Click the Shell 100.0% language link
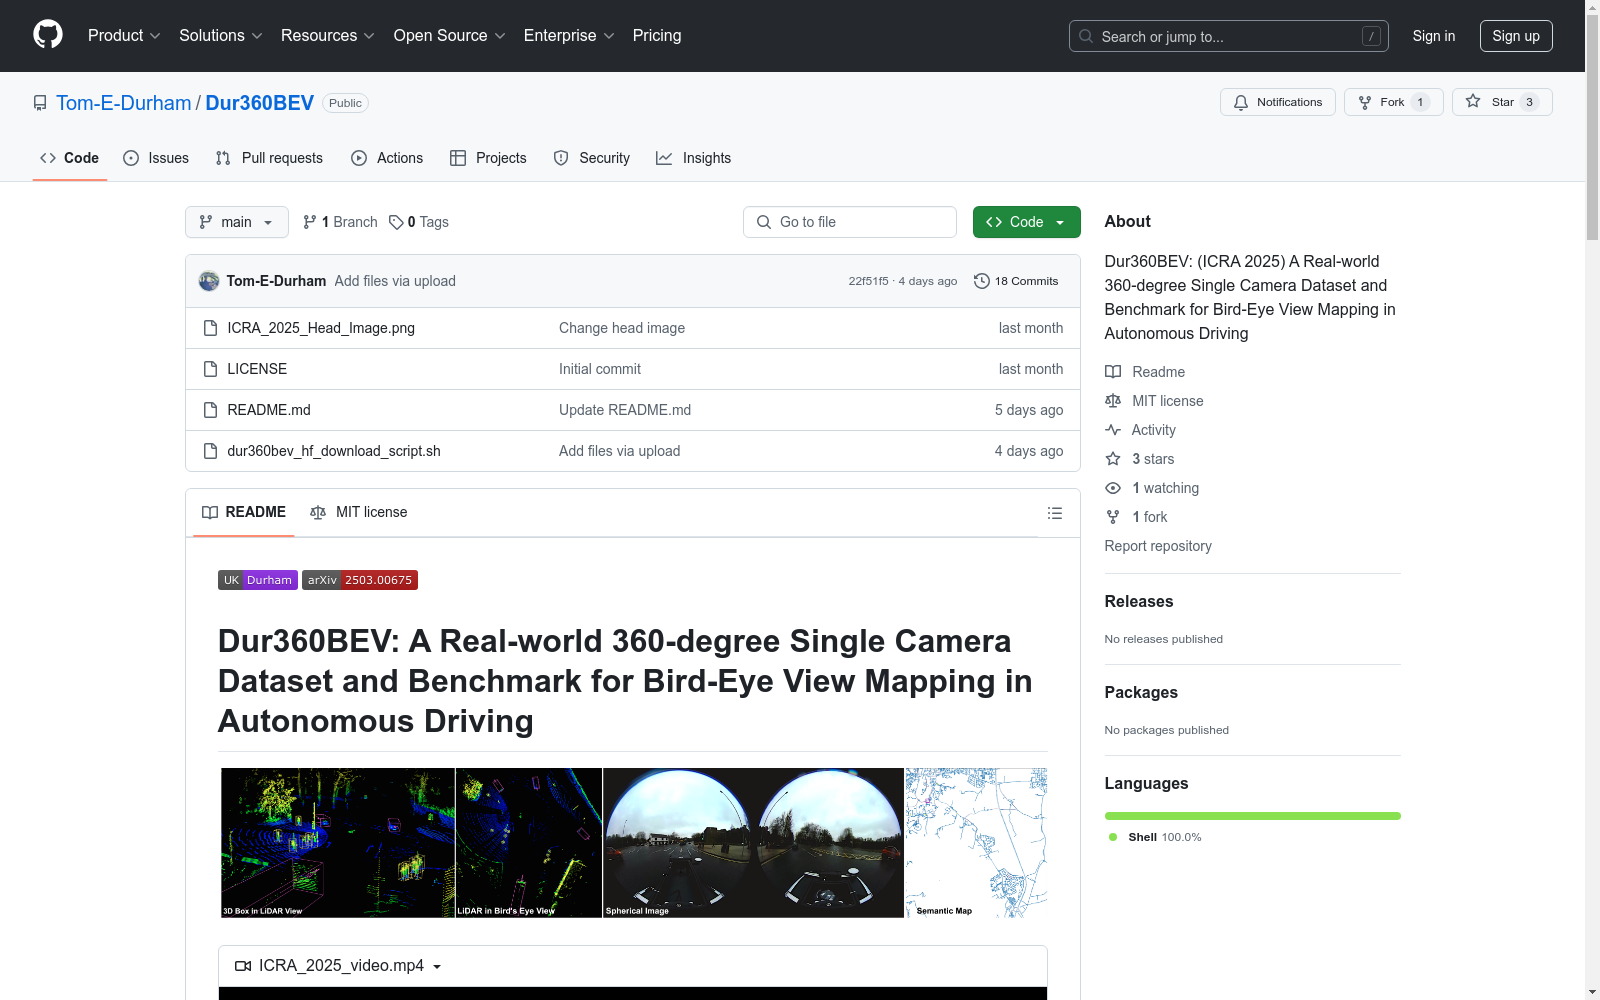1600x1000 pixels. click(1155, 837)
